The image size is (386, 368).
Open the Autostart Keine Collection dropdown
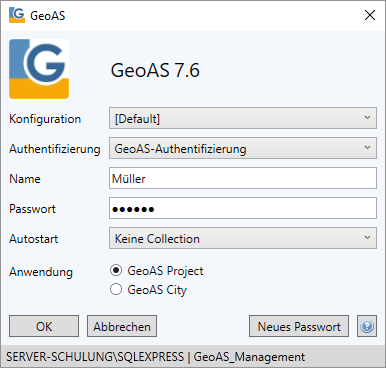tap(243, 238)
